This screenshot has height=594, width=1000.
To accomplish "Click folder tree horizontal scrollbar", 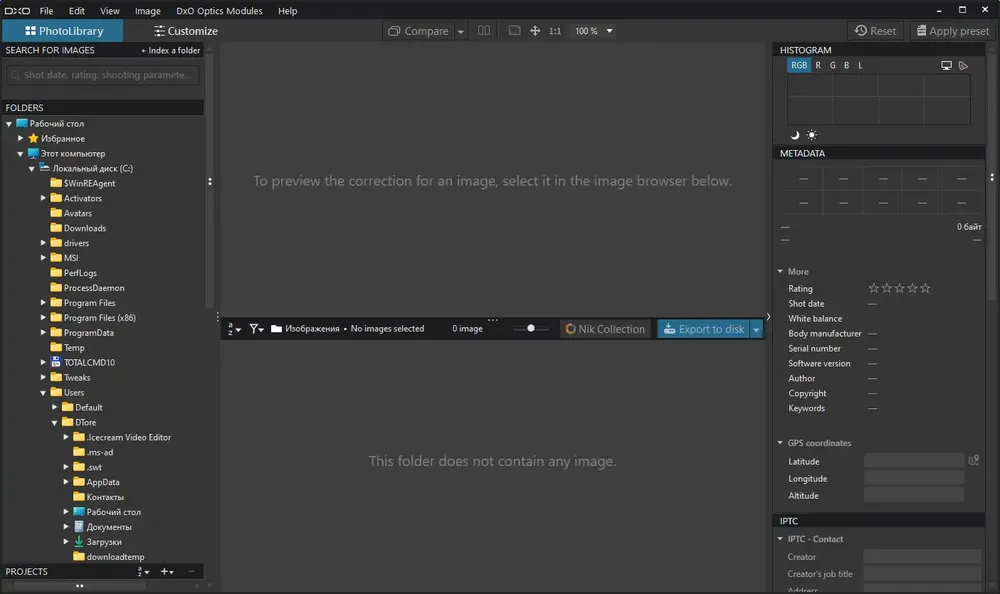I will [80, 586].
